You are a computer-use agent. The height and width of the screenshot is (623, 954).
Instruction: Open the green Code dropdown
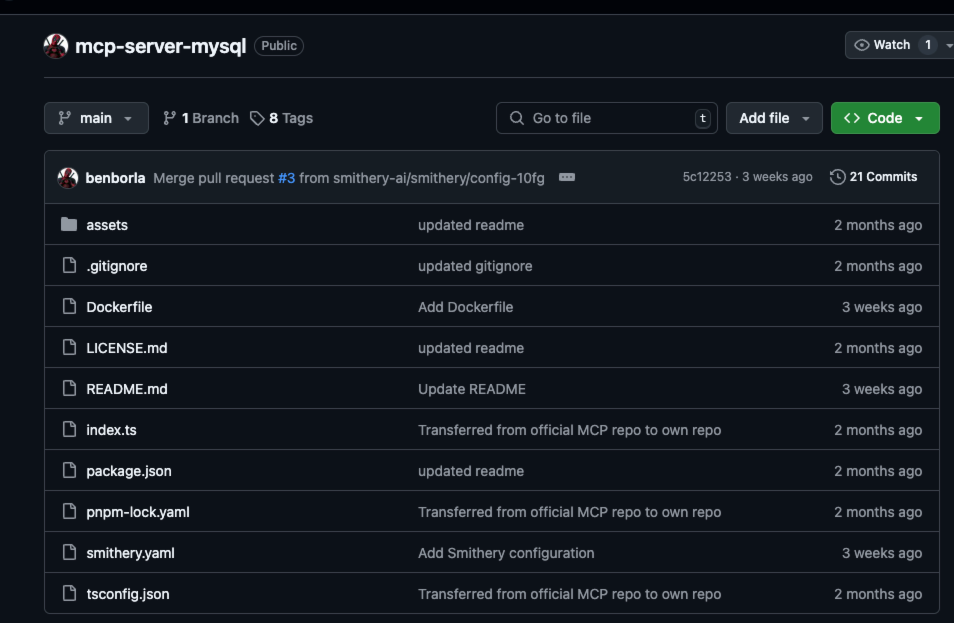click(885, 118)
